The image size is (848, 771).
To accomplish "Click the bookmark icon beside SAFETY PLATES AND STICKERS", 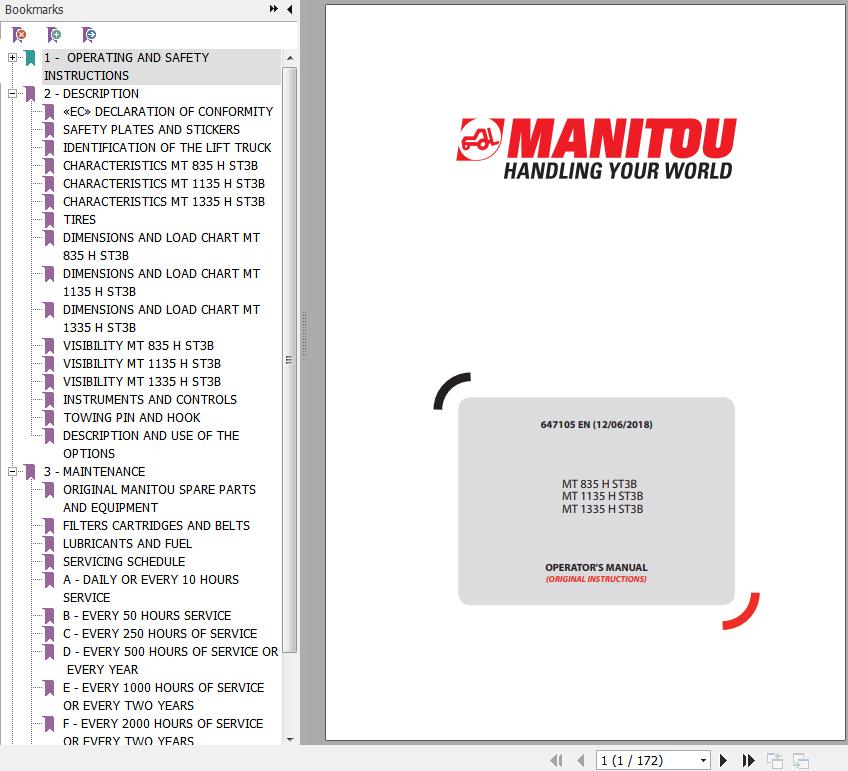I will click(49, 130).
